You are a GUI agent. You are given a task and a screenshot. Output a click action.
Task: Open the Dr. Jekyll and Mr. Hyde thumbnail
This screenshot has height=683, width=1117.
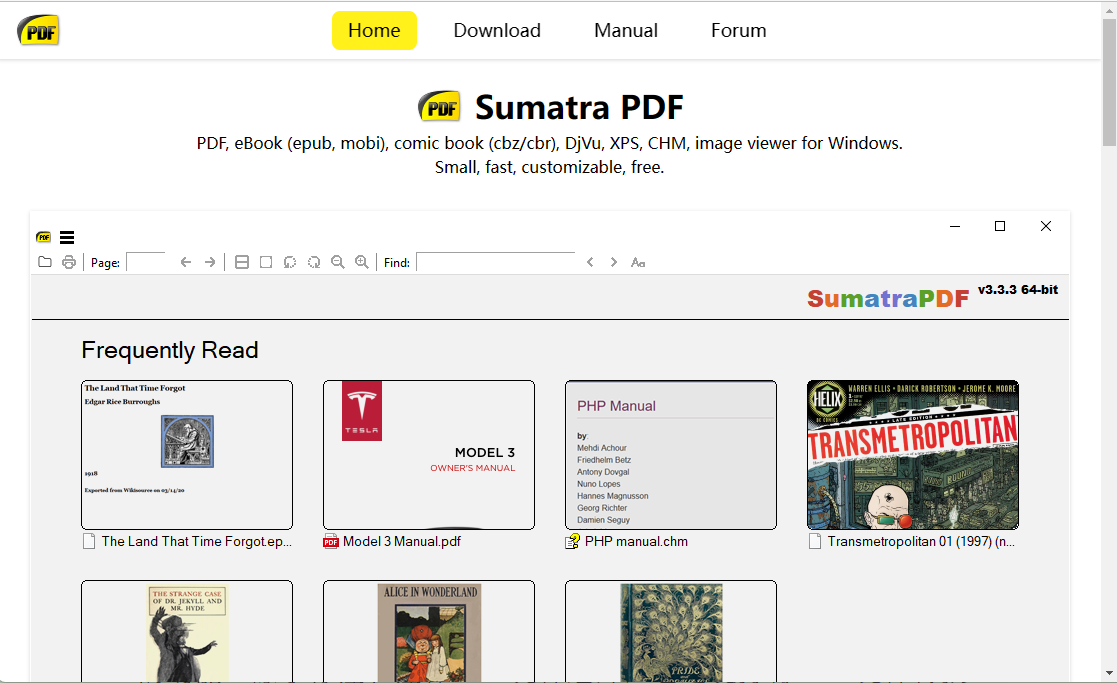(x=187, y=631)
